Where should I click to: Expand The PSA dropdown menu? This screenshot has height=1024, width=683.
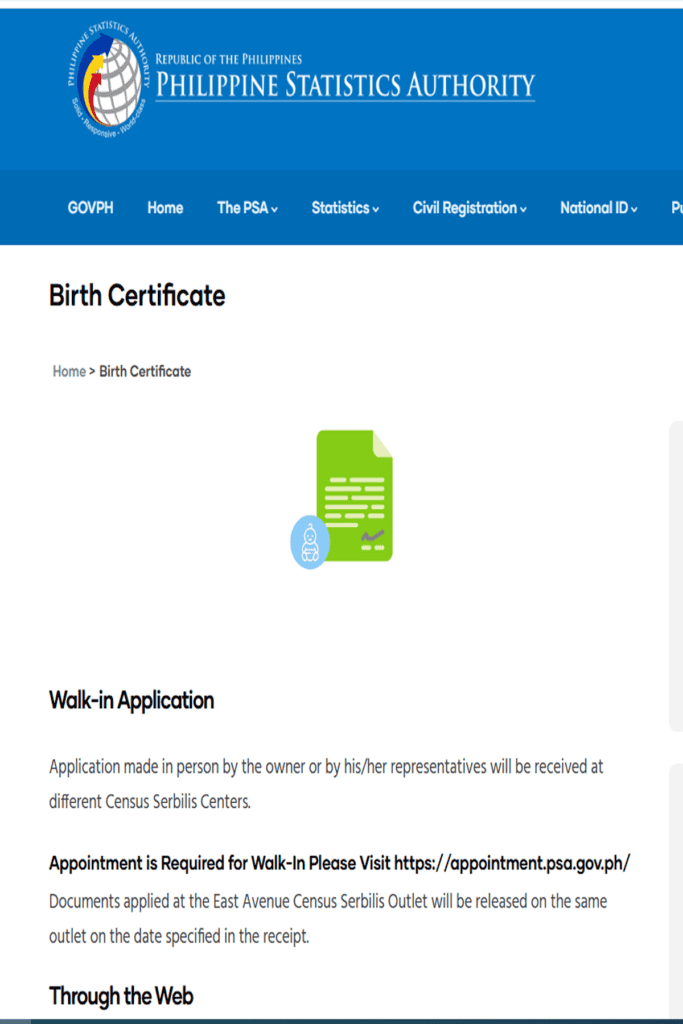pyautogui.click(x=247, y=208)
